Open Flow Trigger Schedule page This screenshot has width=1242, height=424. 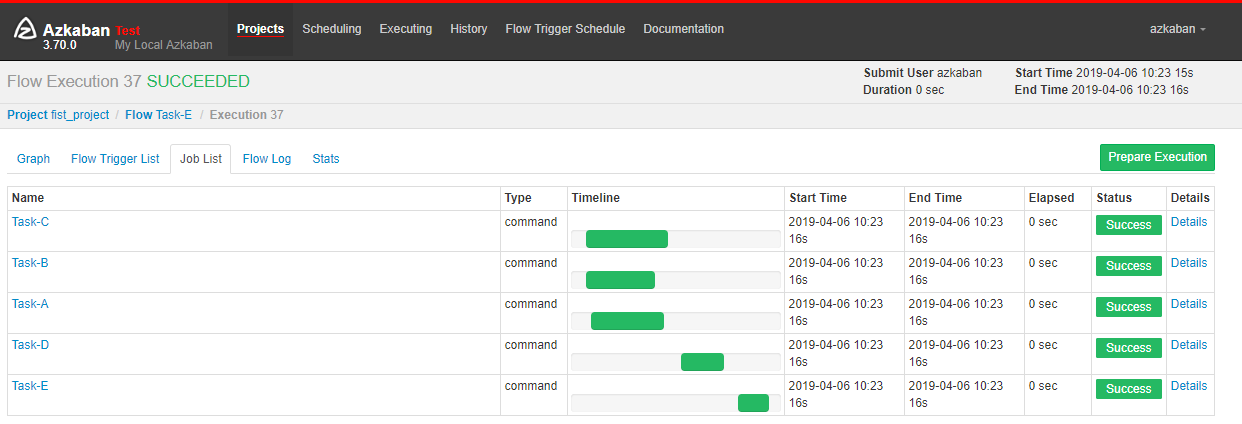(565, 29)
